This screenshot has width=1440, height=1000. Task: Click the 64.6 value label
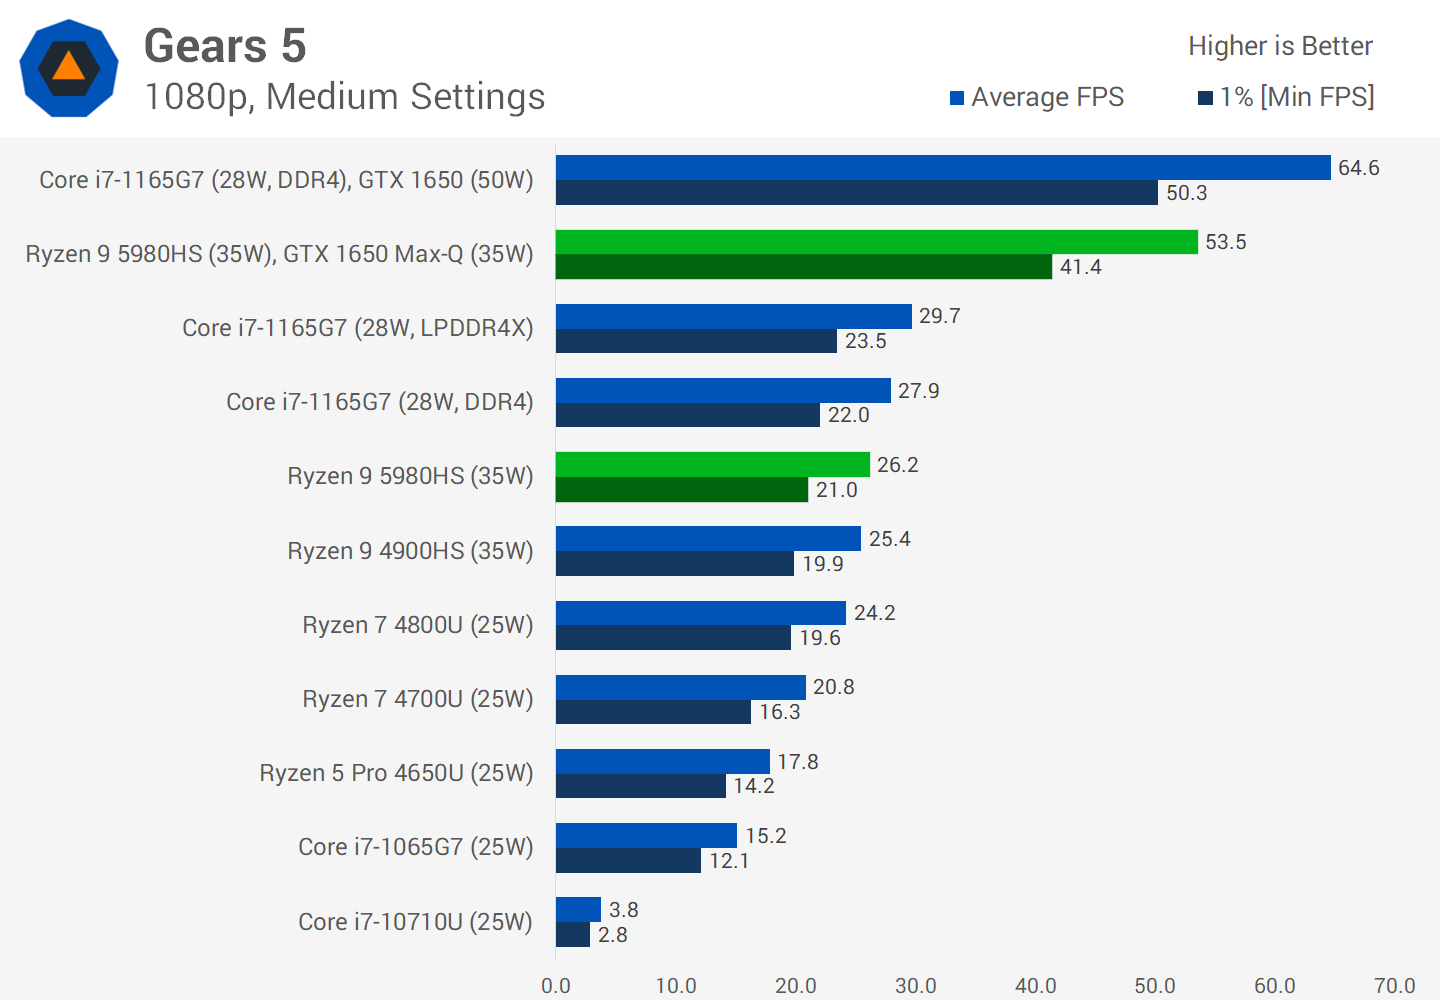pyautogui.click(x=1359, y=168)
